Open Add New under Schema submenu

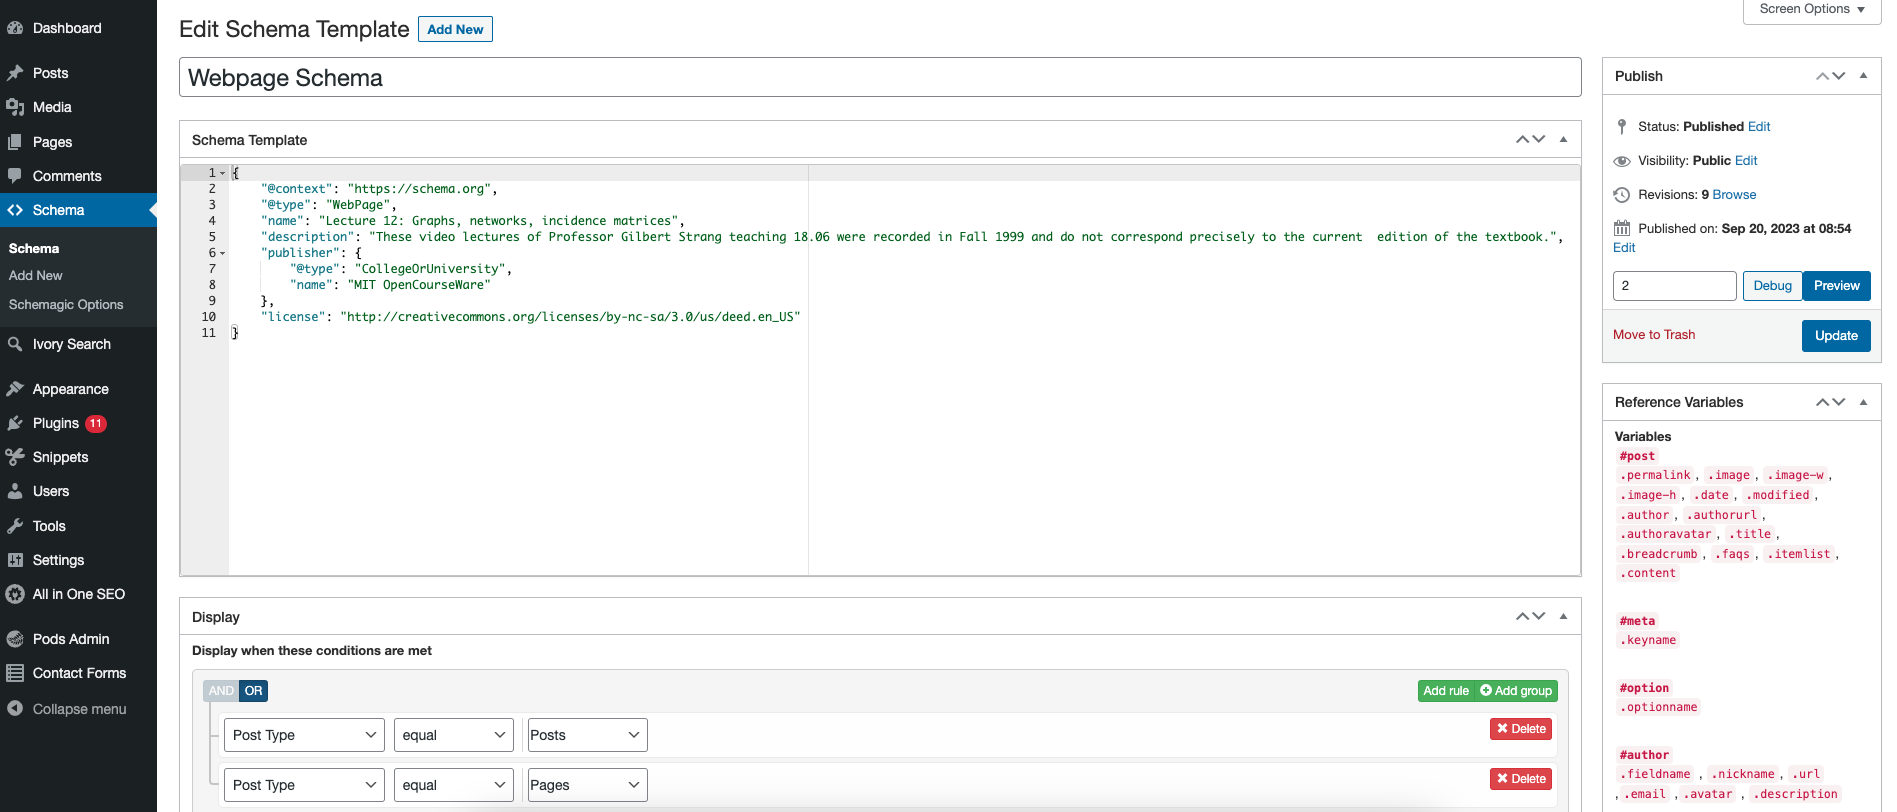point(36,276)
